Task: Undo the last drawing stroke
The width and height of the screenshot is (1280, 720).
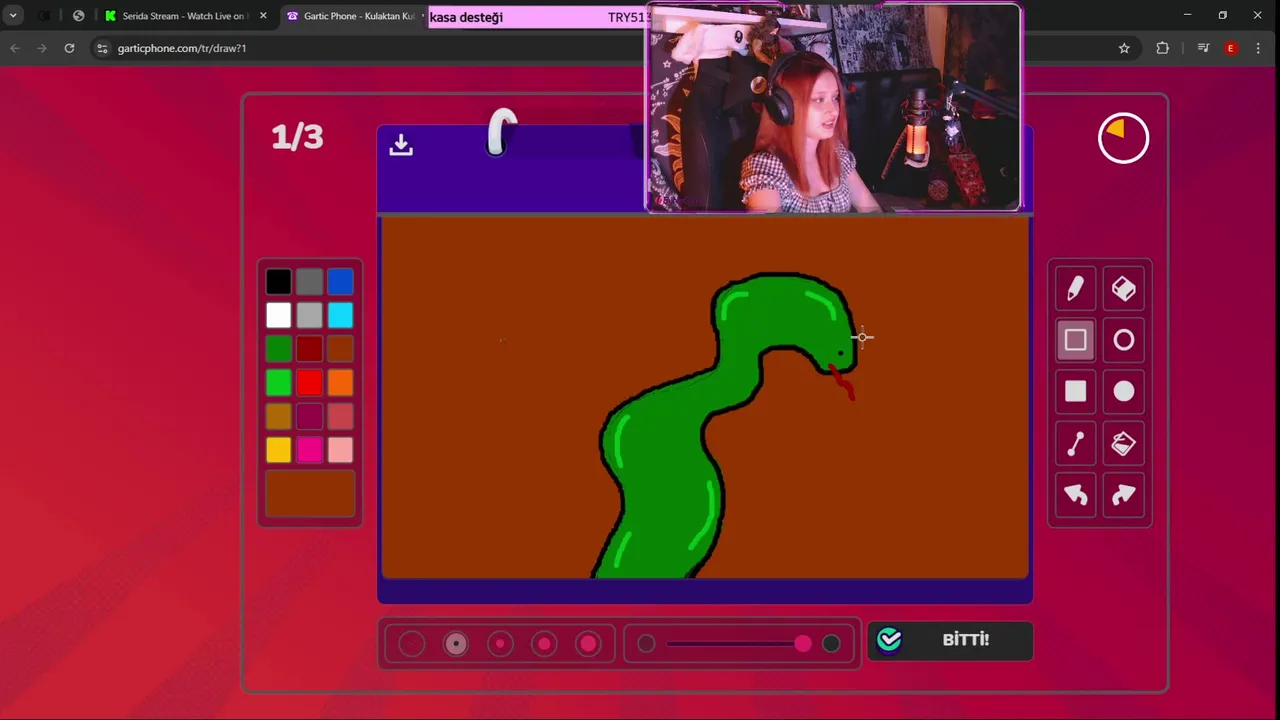Action: 1075,494
